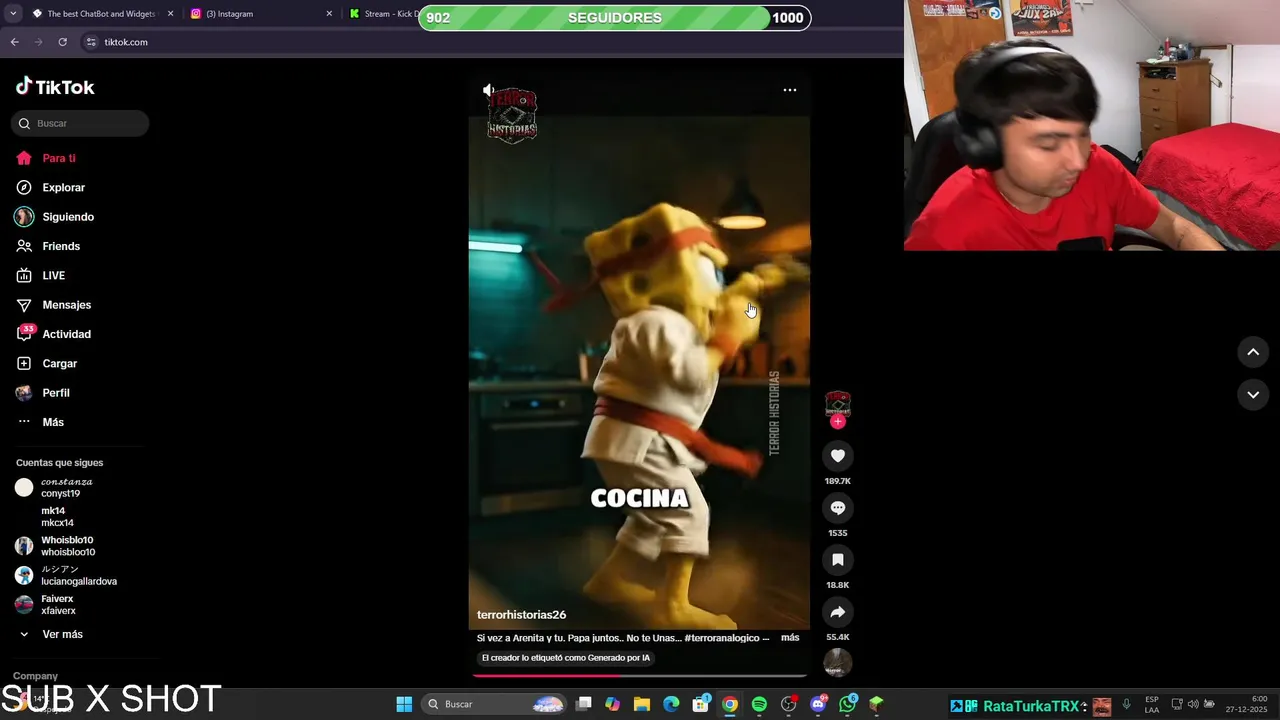Image resolution: width=1280 pixels, height=720 pixels.
Task: Open the spinning sound disc thumbnail
Action: pyautogui.click(x=838, y=662)
